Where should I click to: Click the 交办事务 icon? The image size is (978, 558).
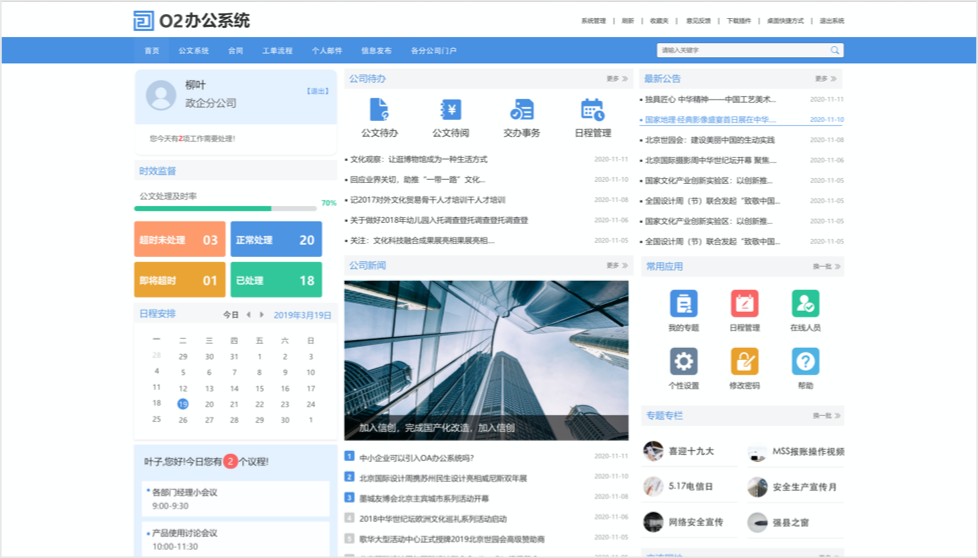click(521, 111)
